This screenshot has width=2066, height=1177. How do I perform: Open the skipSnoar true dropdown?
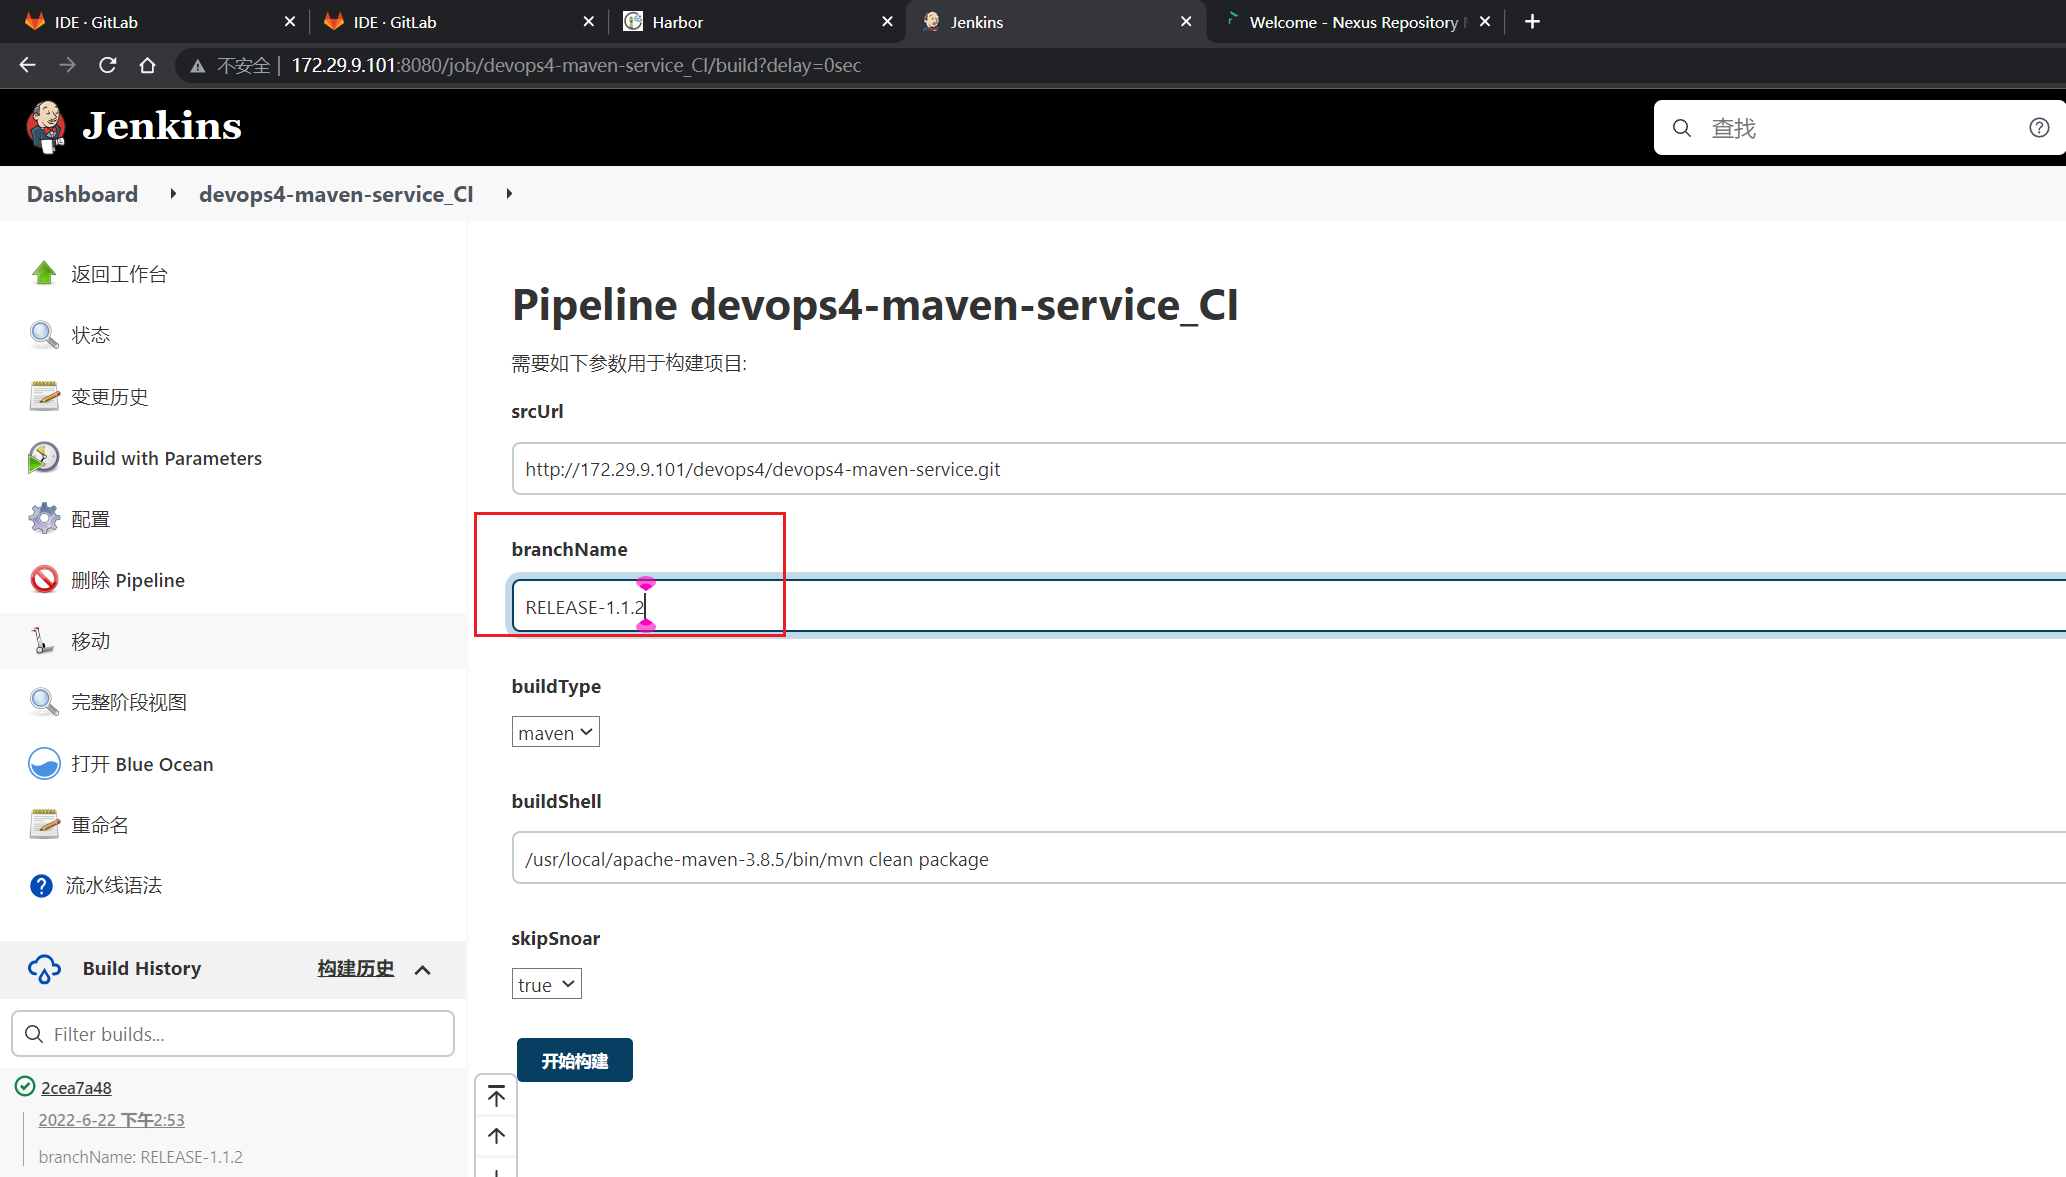[x=547, y=984]
